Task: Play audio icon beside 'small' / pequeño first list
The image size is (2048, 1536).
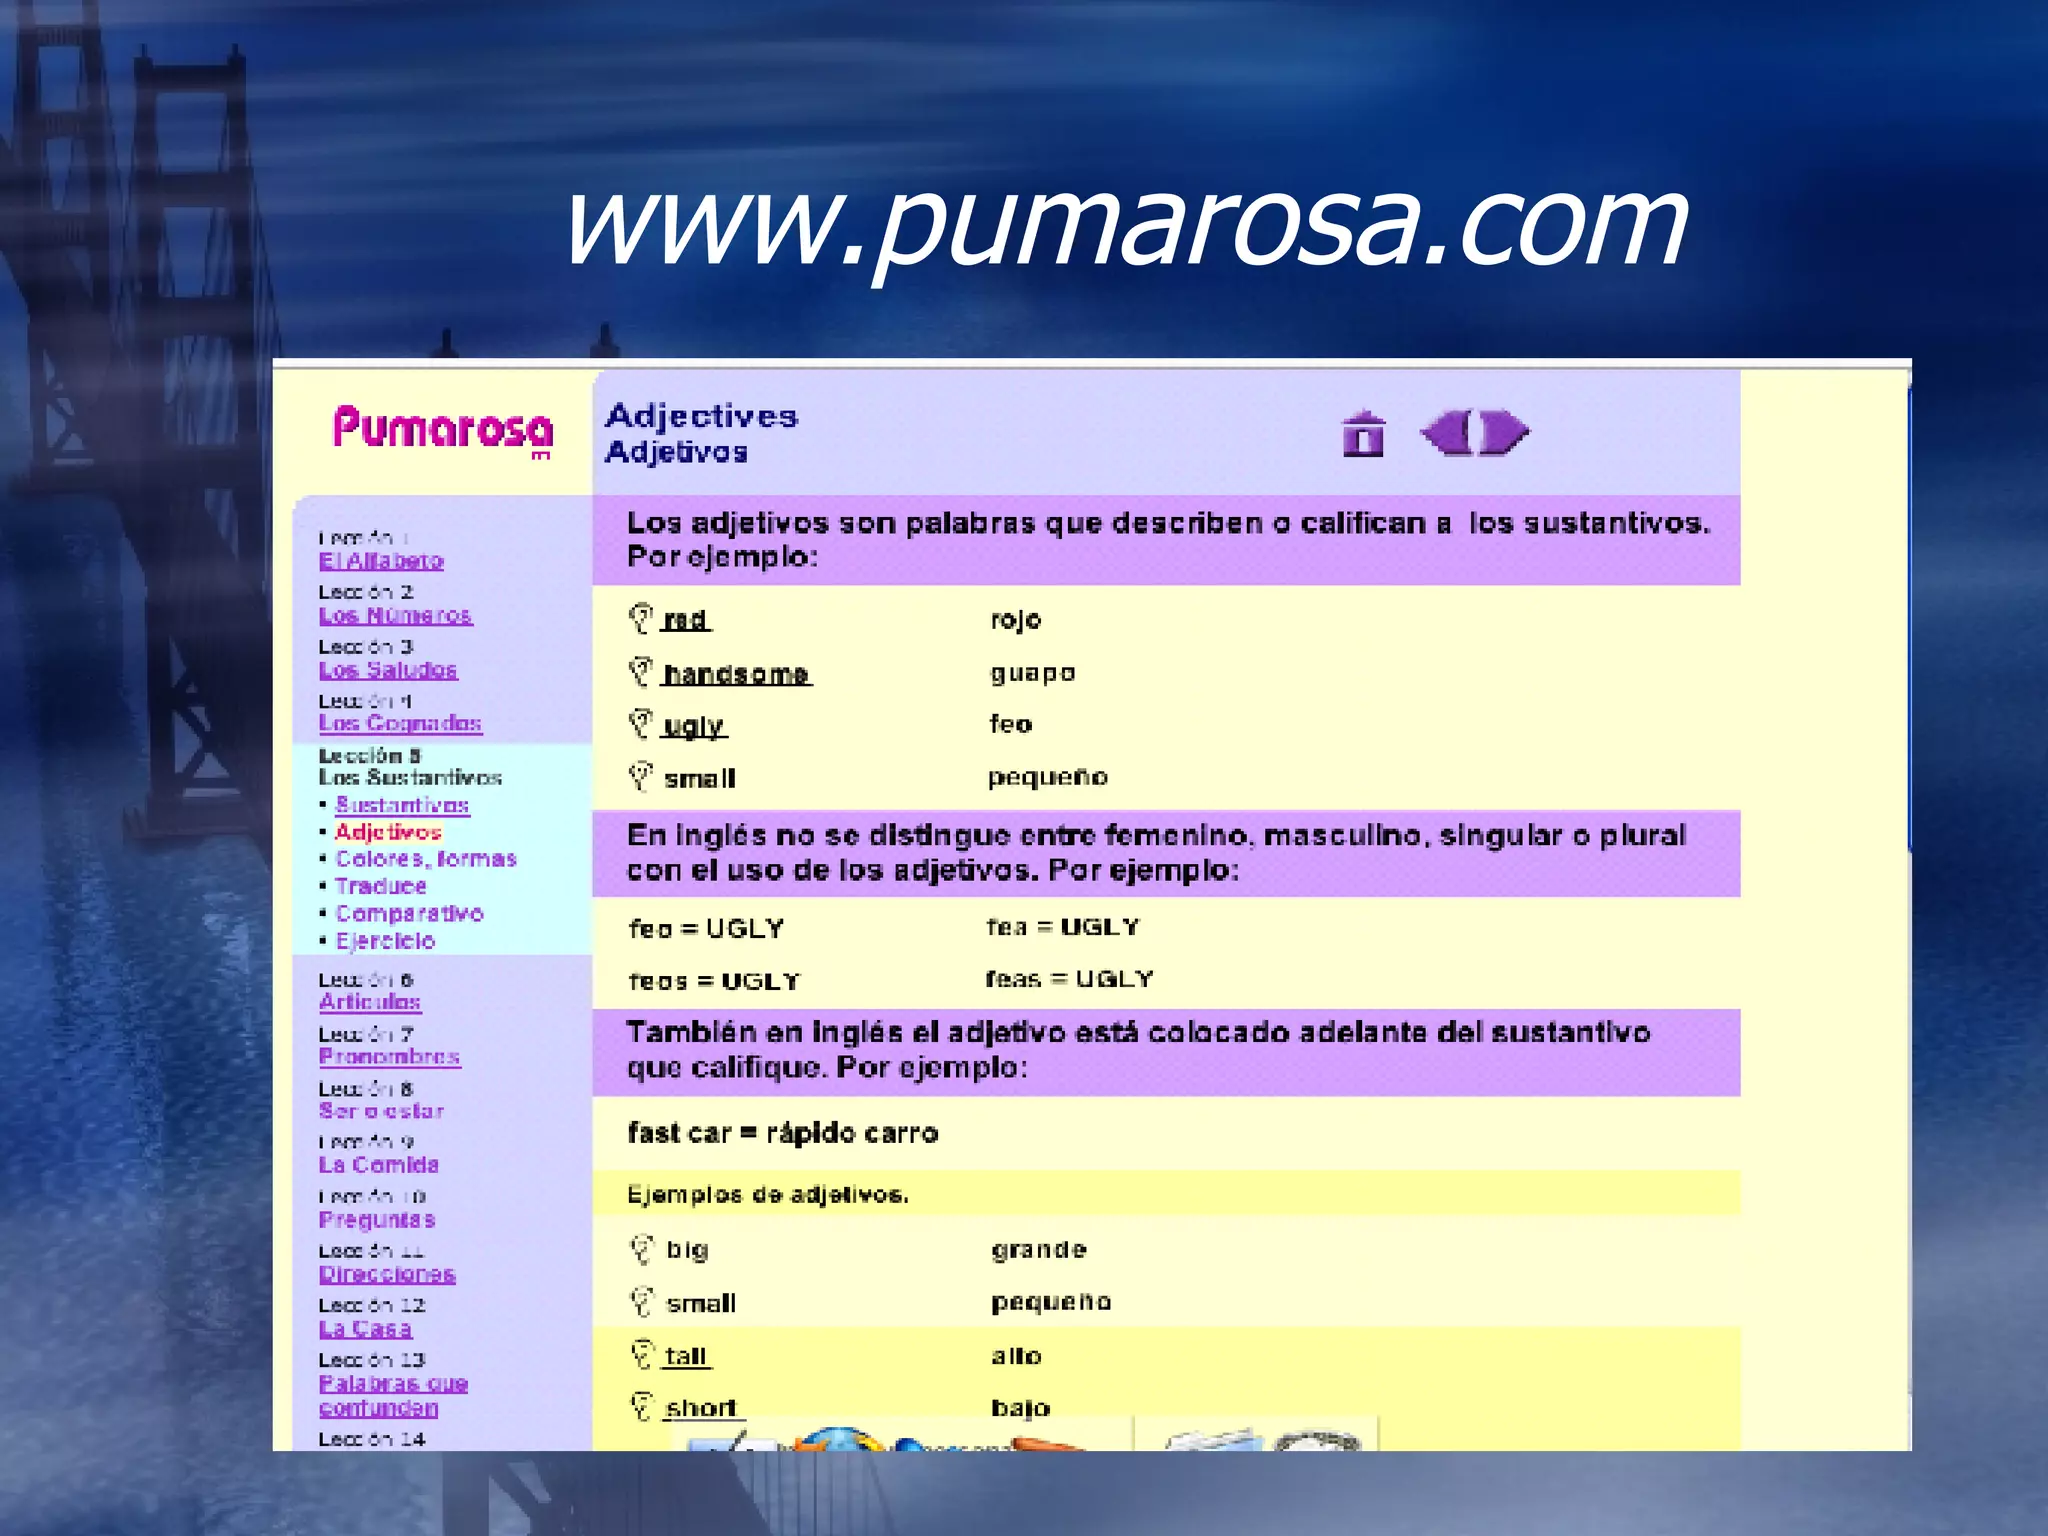Action: [x=641, y=777]
